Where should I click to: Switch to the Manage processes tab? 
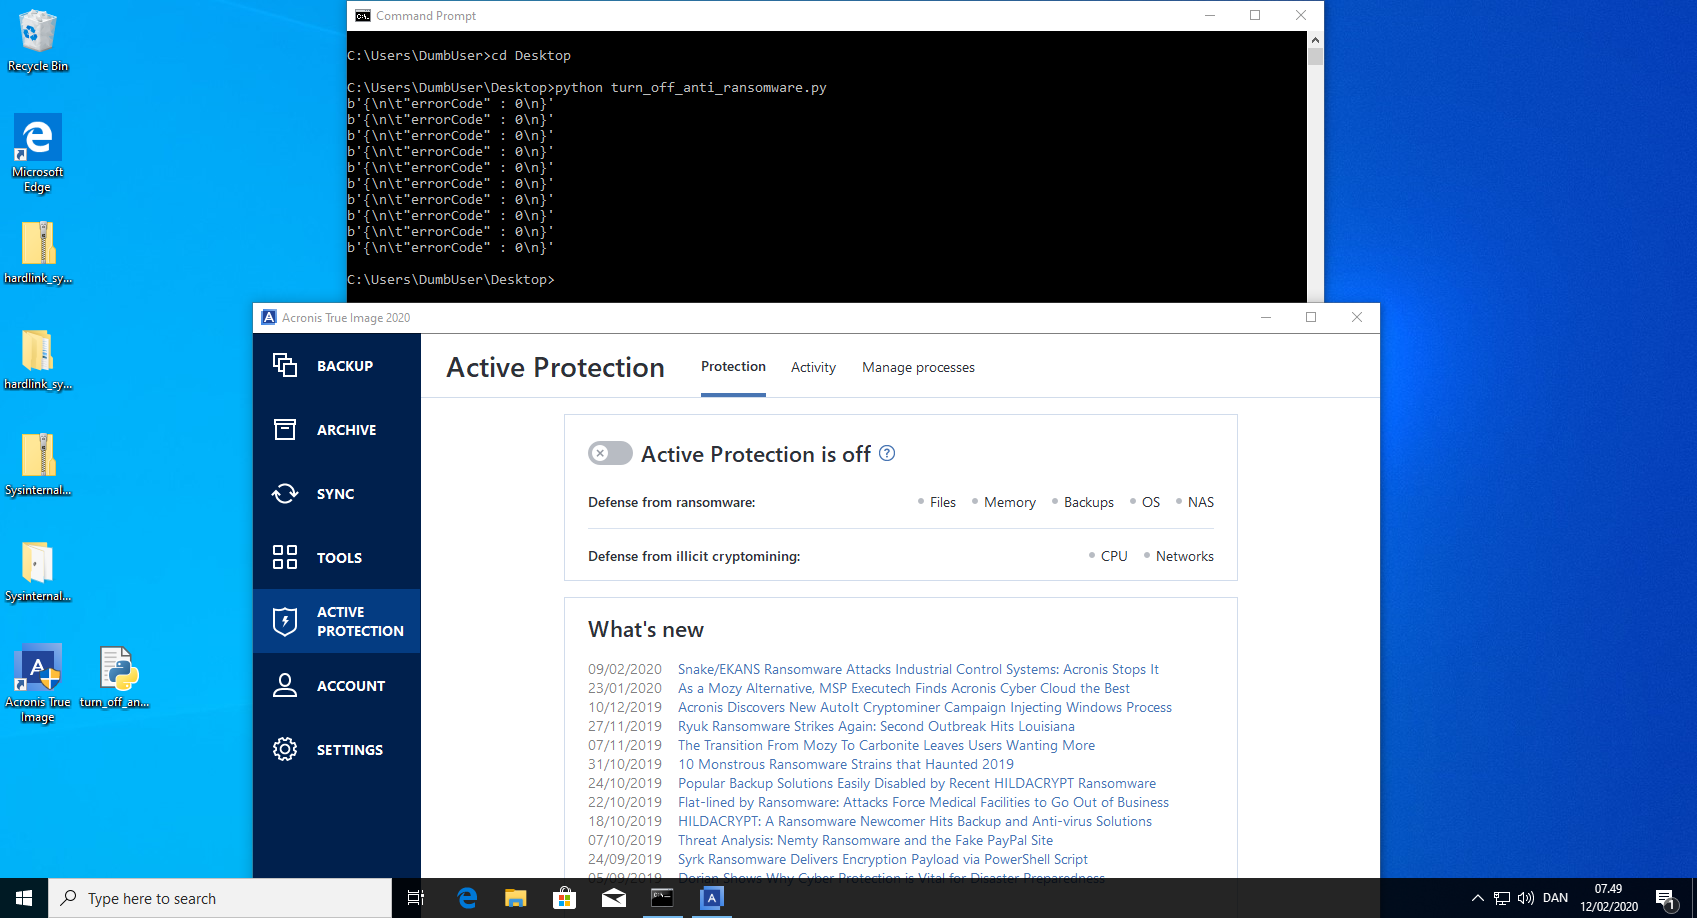coord(918,368)
